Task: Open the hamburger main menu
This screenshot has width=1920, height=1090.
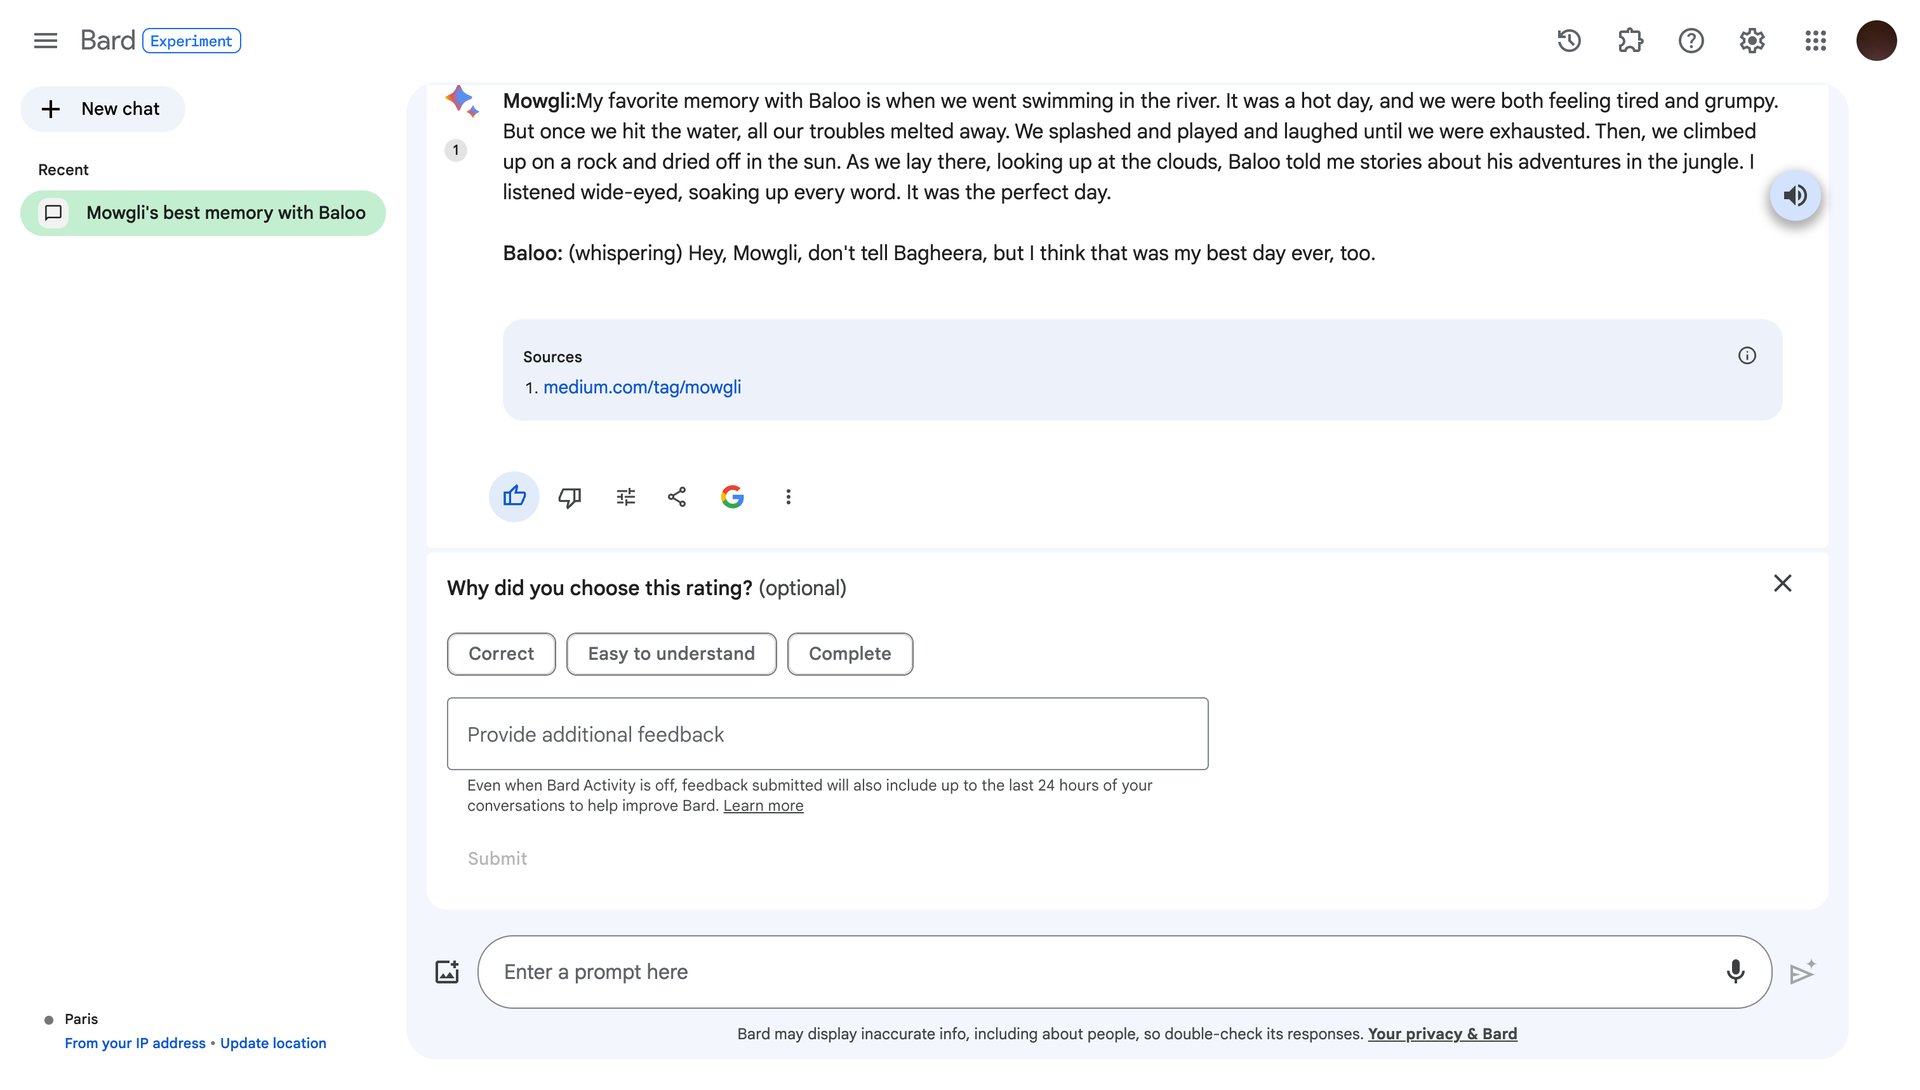Action: point(45,41)
